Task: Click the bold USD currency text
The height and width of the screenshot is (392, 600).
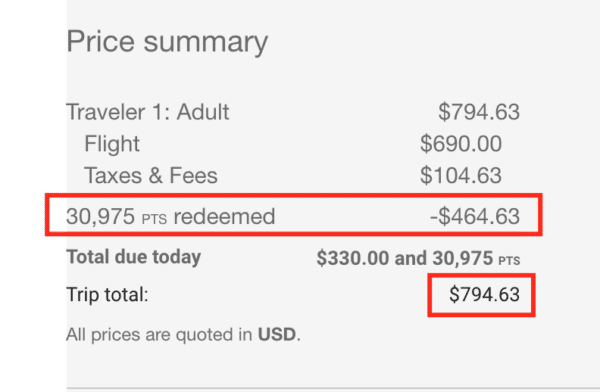Action: [x=277, y=335]
